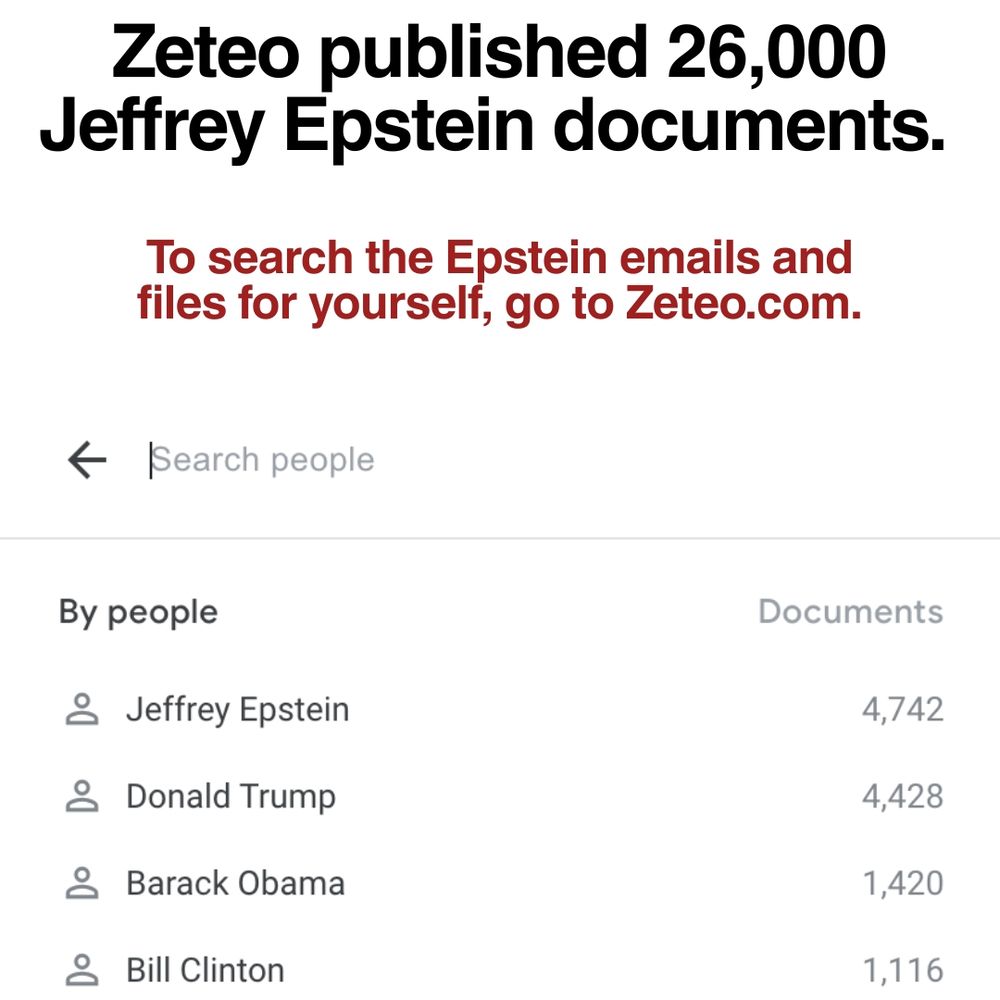
Task: Click the person icon beside Barack Obama
Action: (x=82, y=883)
